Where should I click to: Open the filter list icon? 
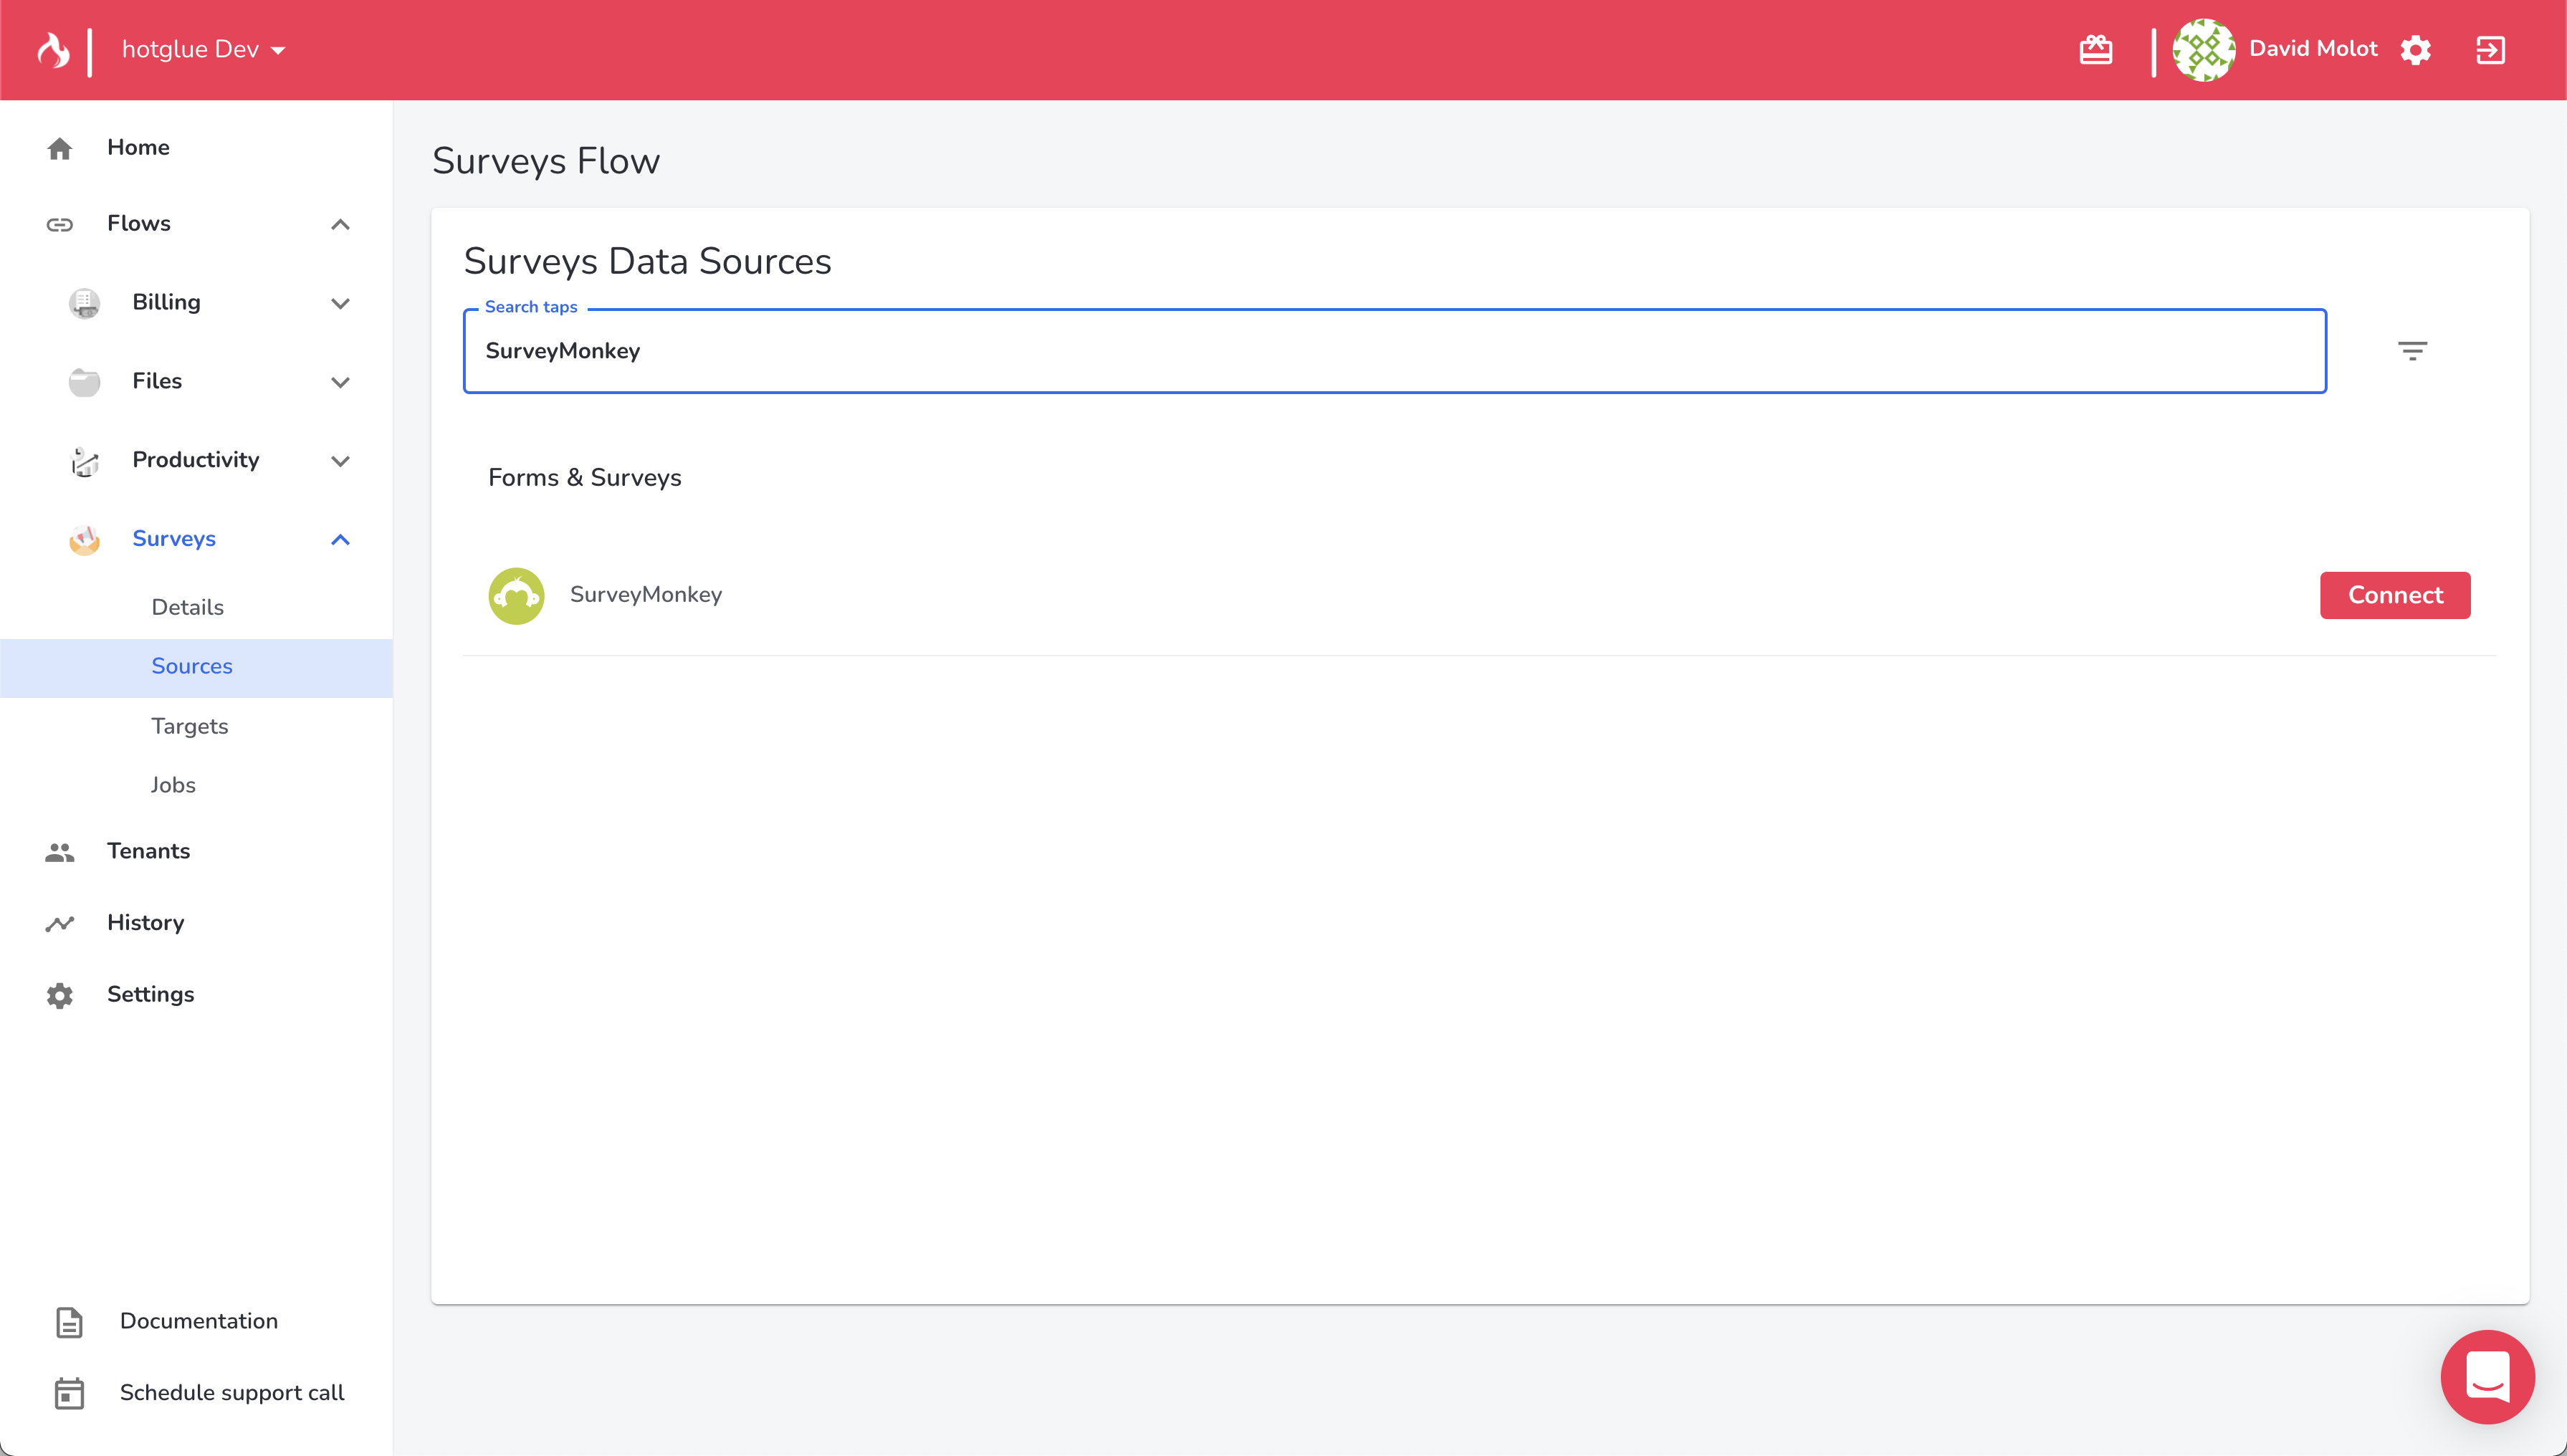[x=2412, y=351]
